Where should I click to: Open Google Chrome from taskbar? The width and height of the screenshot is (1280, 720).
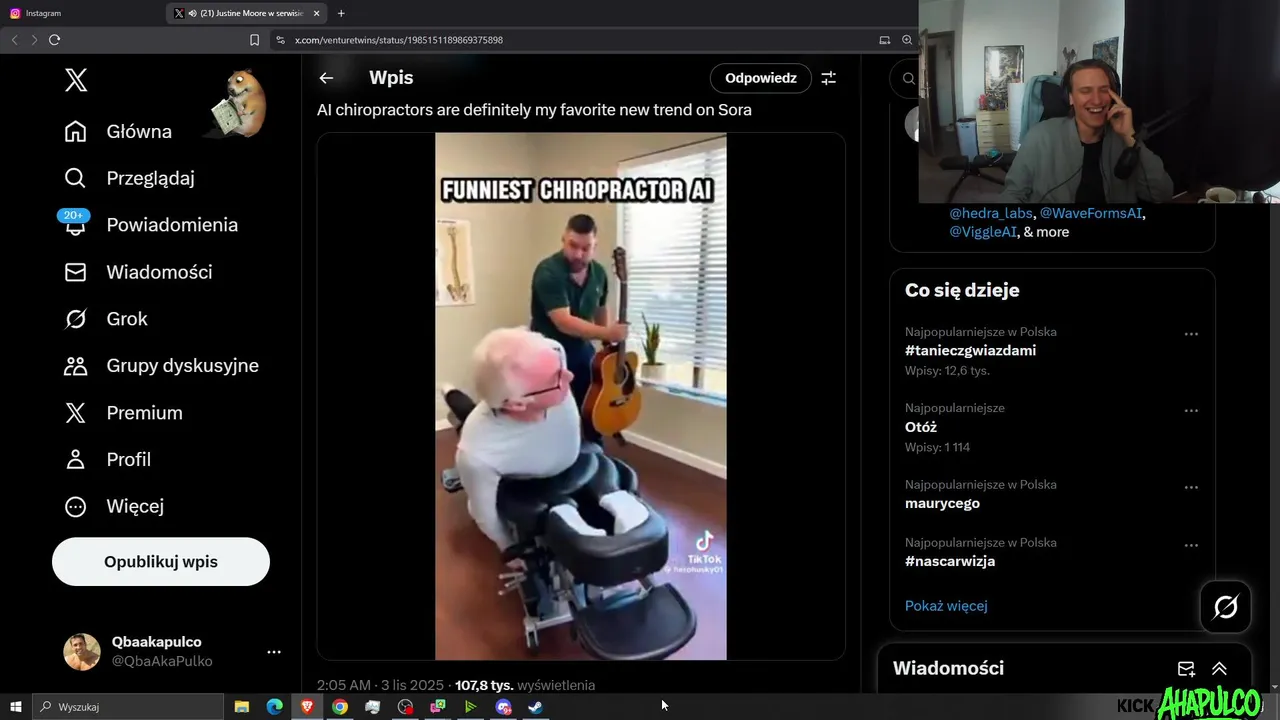click(x=340, y=707)
